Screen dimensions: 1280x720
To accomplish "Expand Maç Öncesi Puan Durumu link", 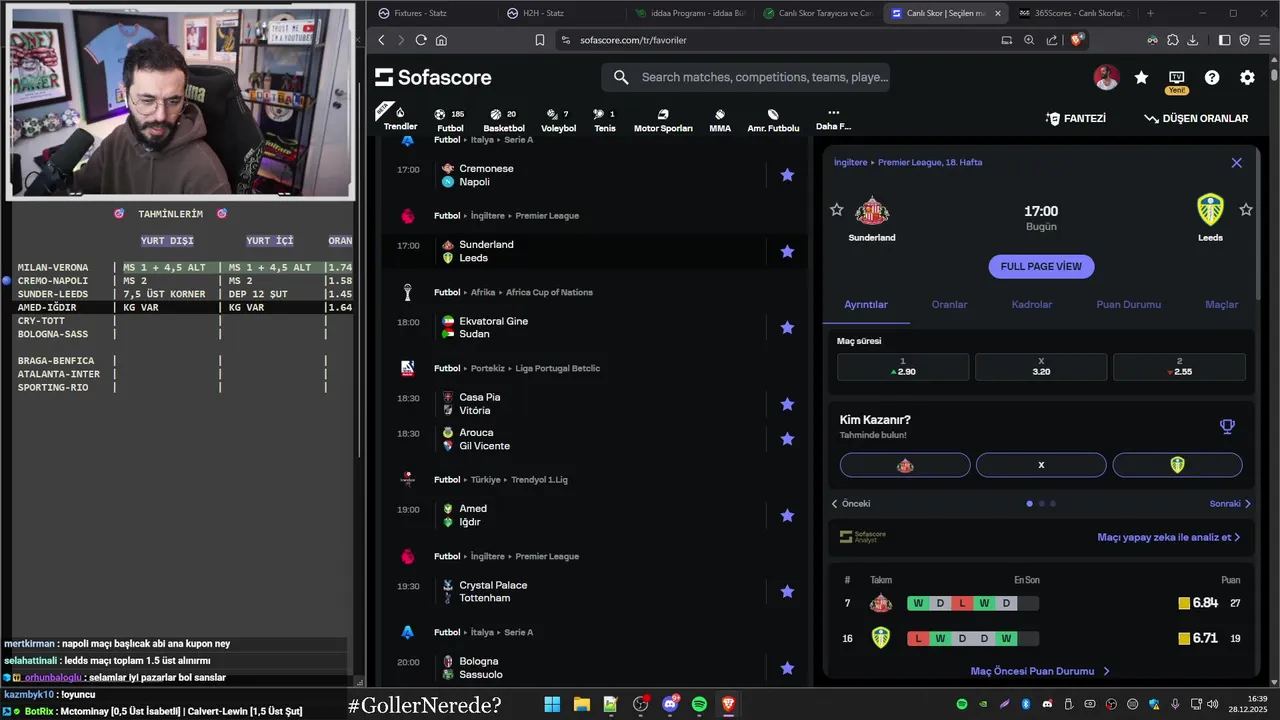I will tap(1040, 671).
